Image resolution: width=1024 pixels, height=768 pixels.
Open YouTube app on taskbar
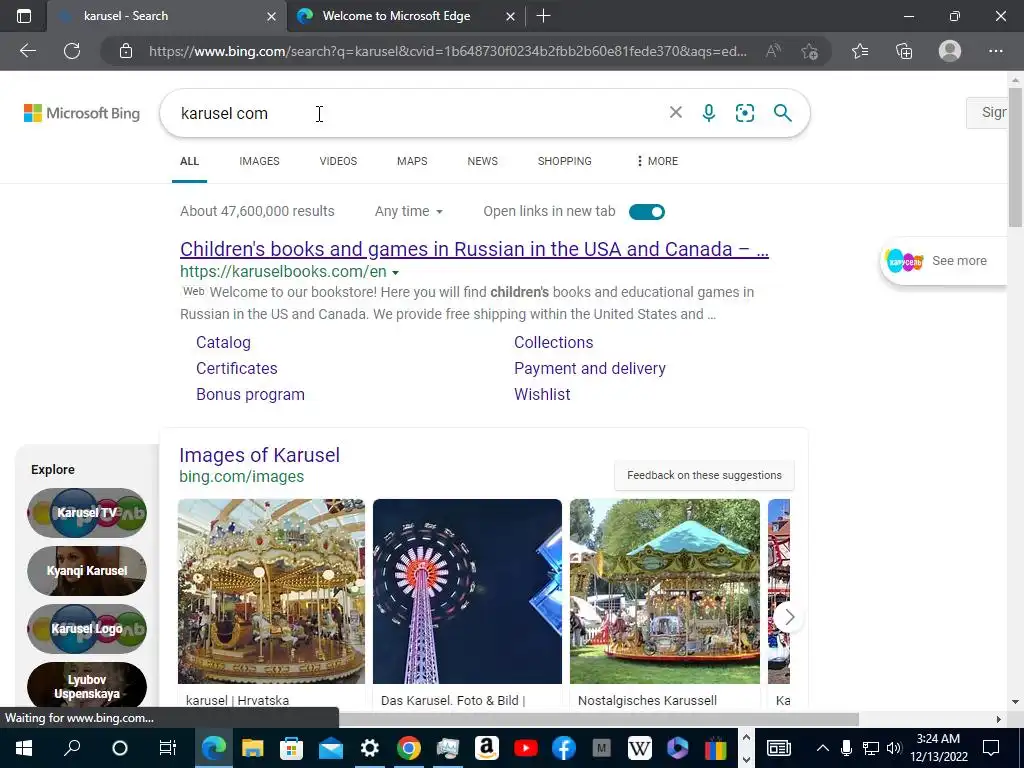(x=525, y=748)
